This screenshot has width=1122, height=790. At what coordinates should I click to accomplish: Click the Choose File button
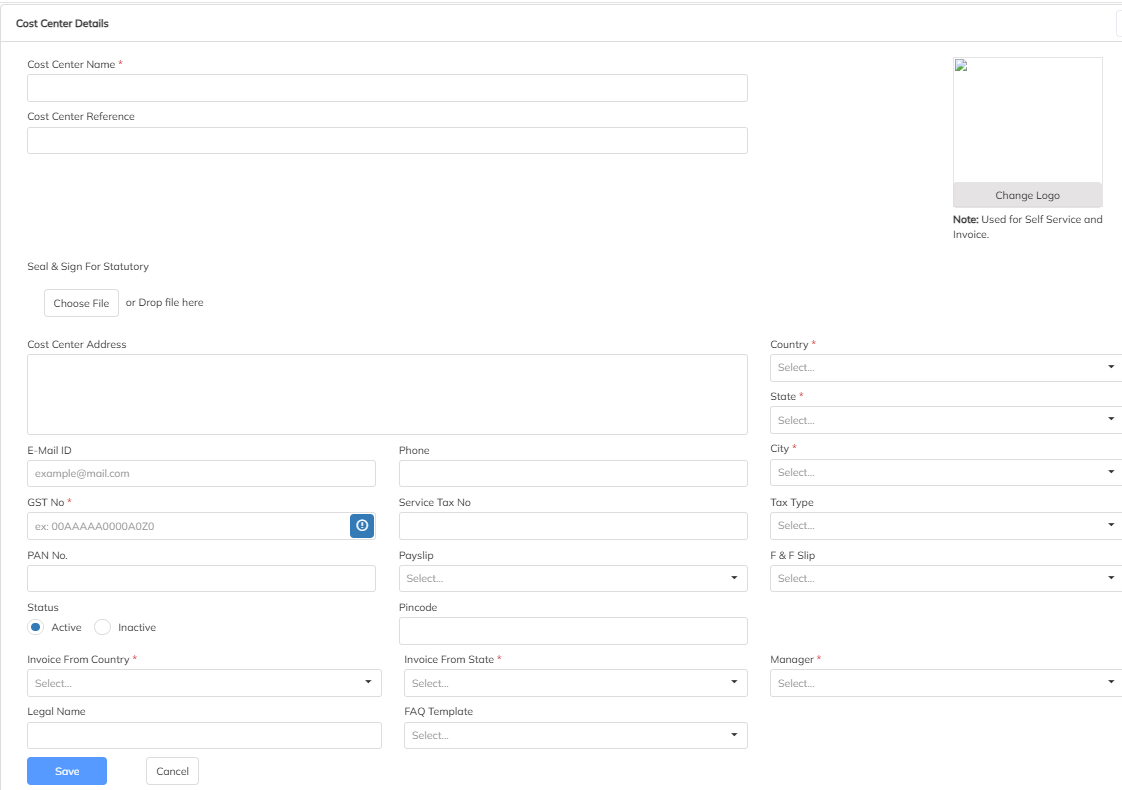82,303
